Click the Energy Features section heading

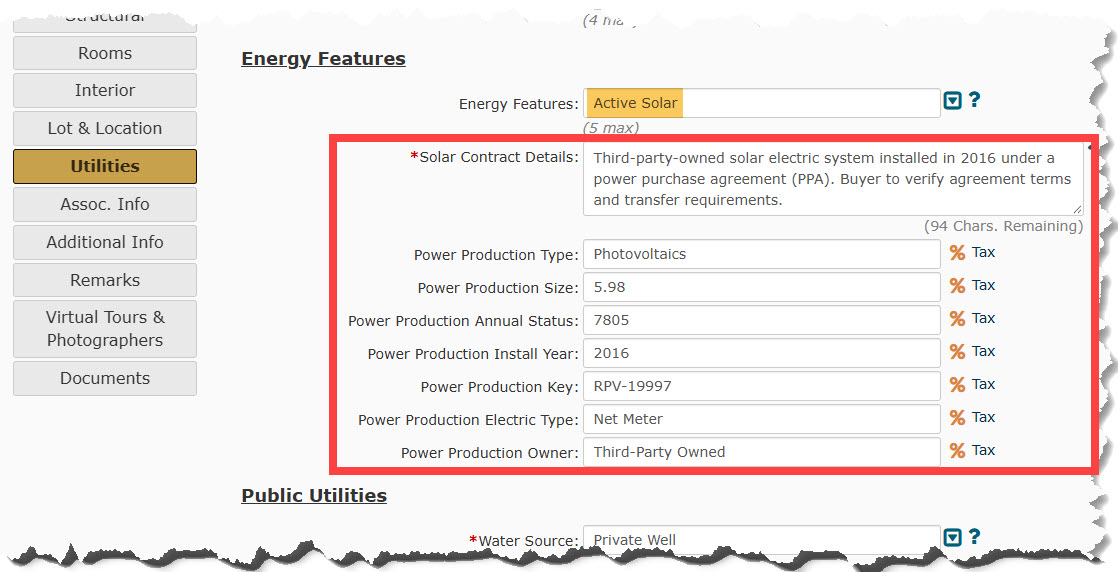[323, 58]
